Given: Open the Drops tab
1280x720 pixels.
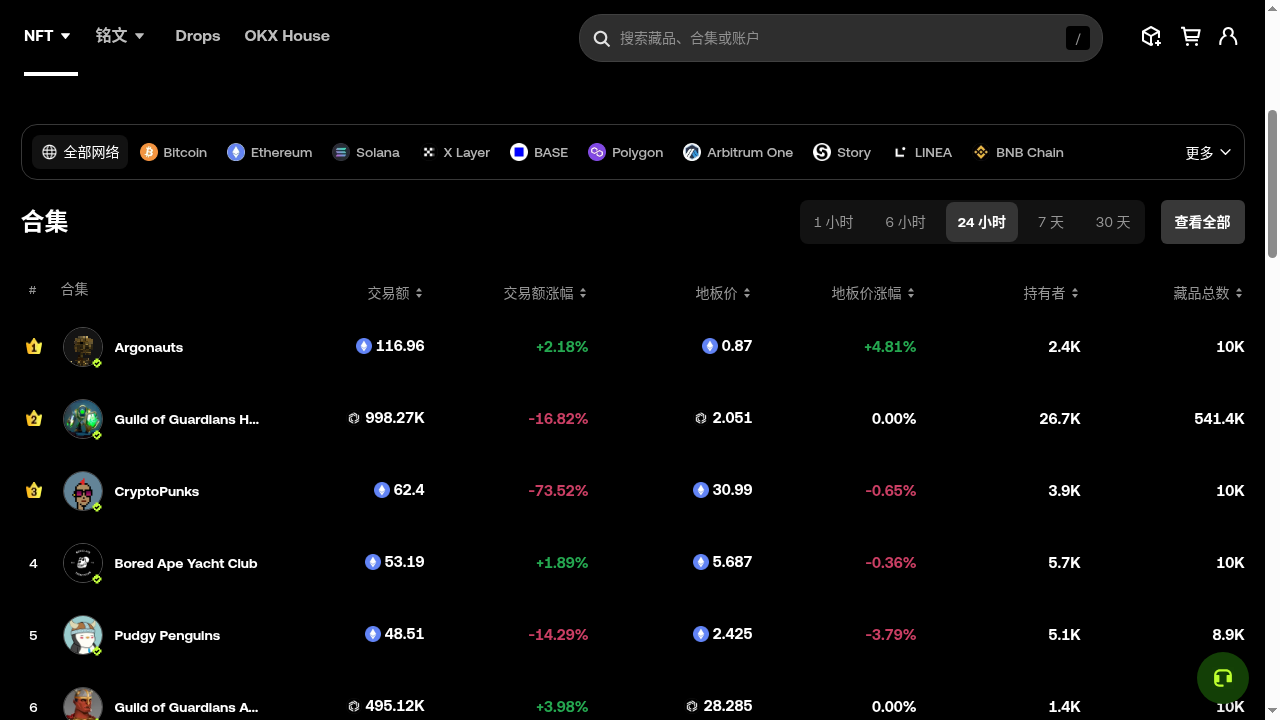Looking at the screenshot, I should (198, 36).
